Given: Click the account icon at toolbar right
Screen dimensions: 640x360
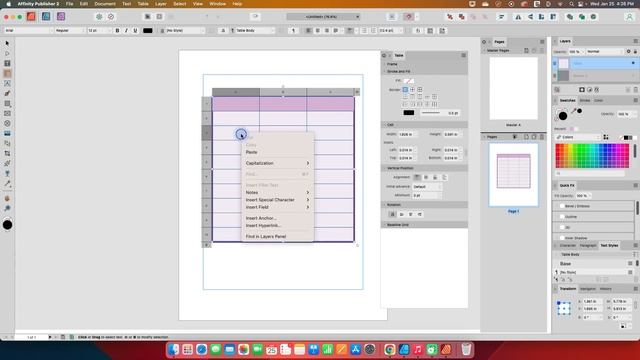Looking at the screenshot, I should [x=629, y=17].
